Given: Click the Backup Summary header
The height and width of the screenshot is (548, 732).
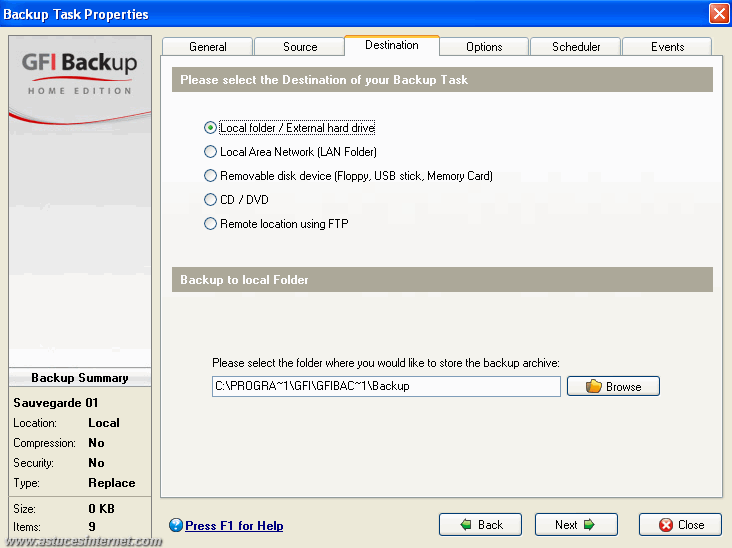Looking at the screenshot, I should pyautogui.click(x=80, y=378).
